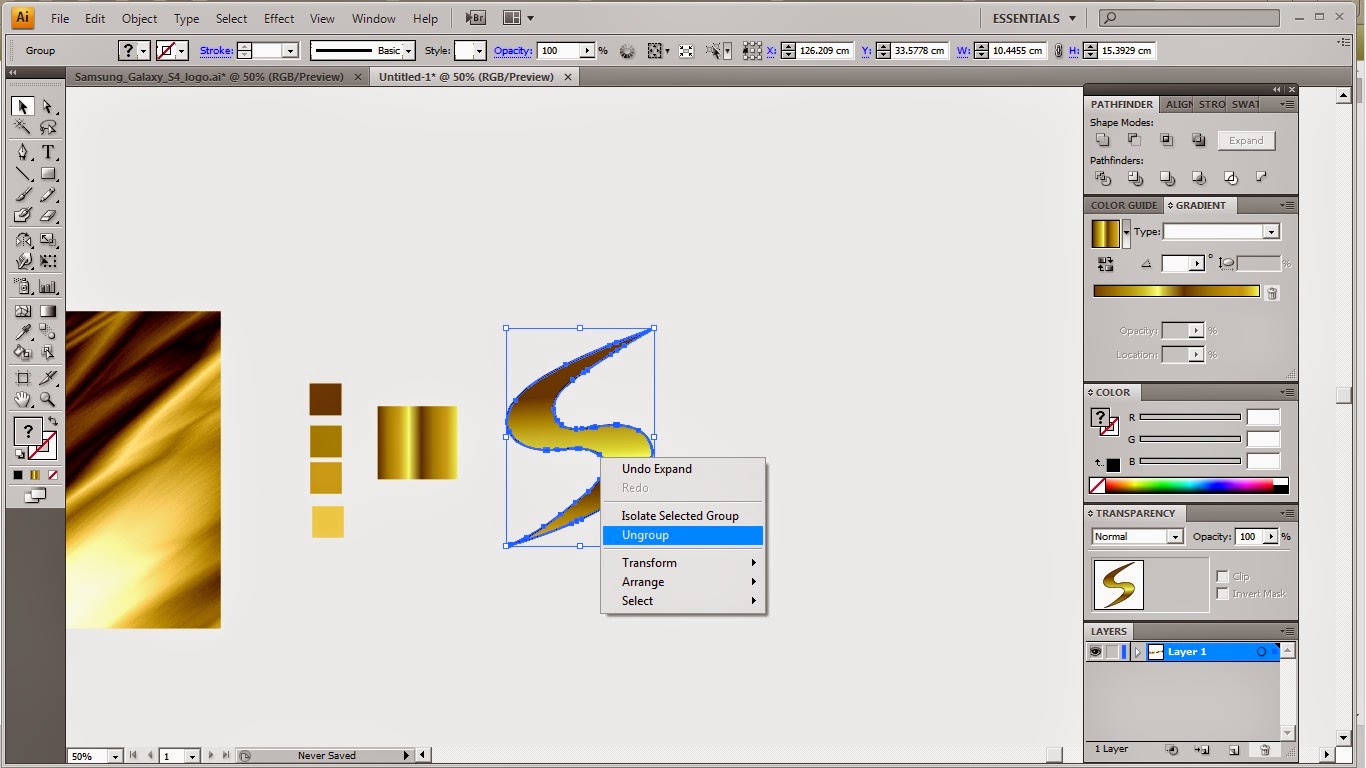
Task: Select the Pen tool
Action: coord(23,153)
